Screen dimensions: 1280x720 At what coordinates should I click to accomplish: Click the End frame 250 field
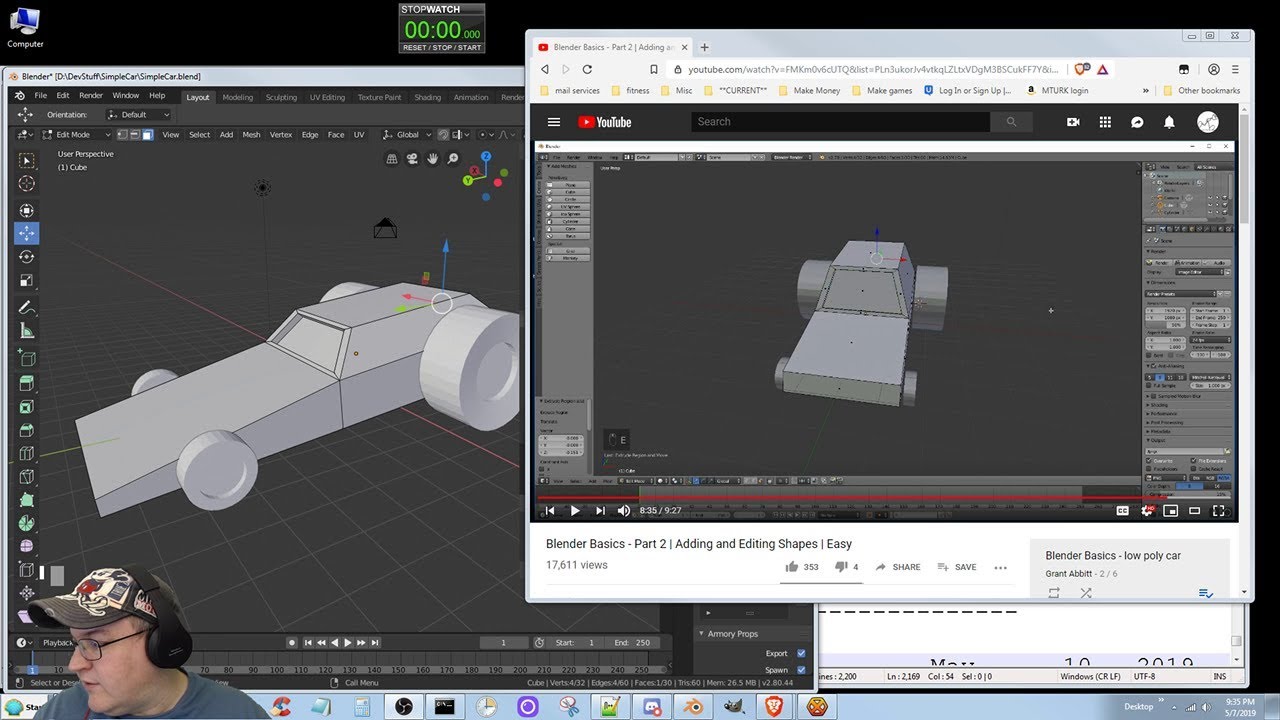(x=632, y=642)
